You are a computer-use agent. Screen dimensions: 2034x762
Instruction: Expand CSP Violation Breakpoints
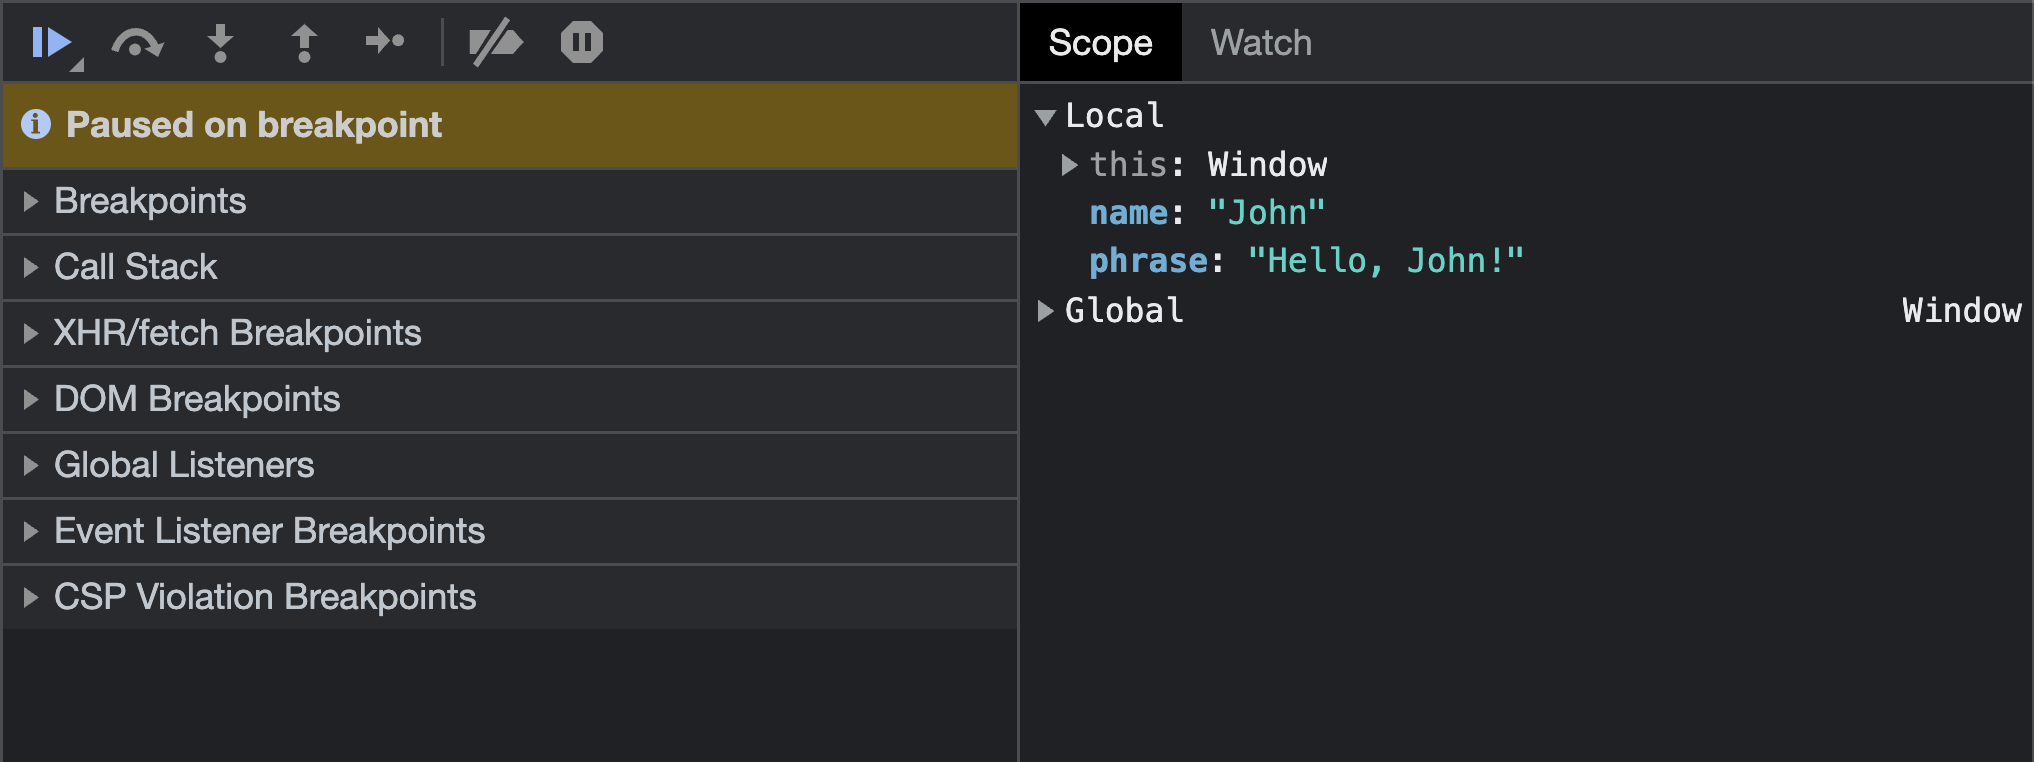coord(265,597)
